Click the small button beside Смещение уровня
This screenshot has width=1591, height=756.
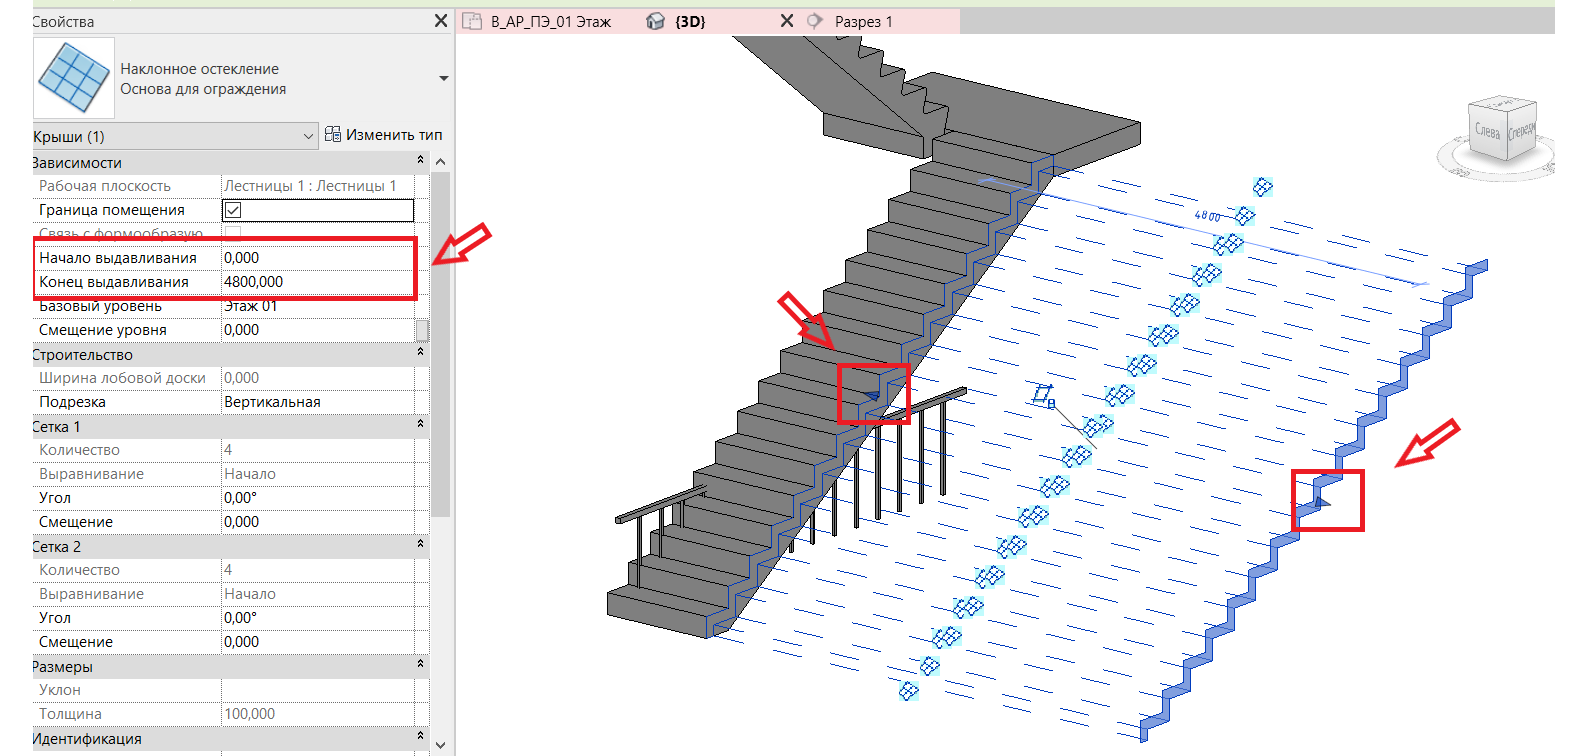click(422, 330)
